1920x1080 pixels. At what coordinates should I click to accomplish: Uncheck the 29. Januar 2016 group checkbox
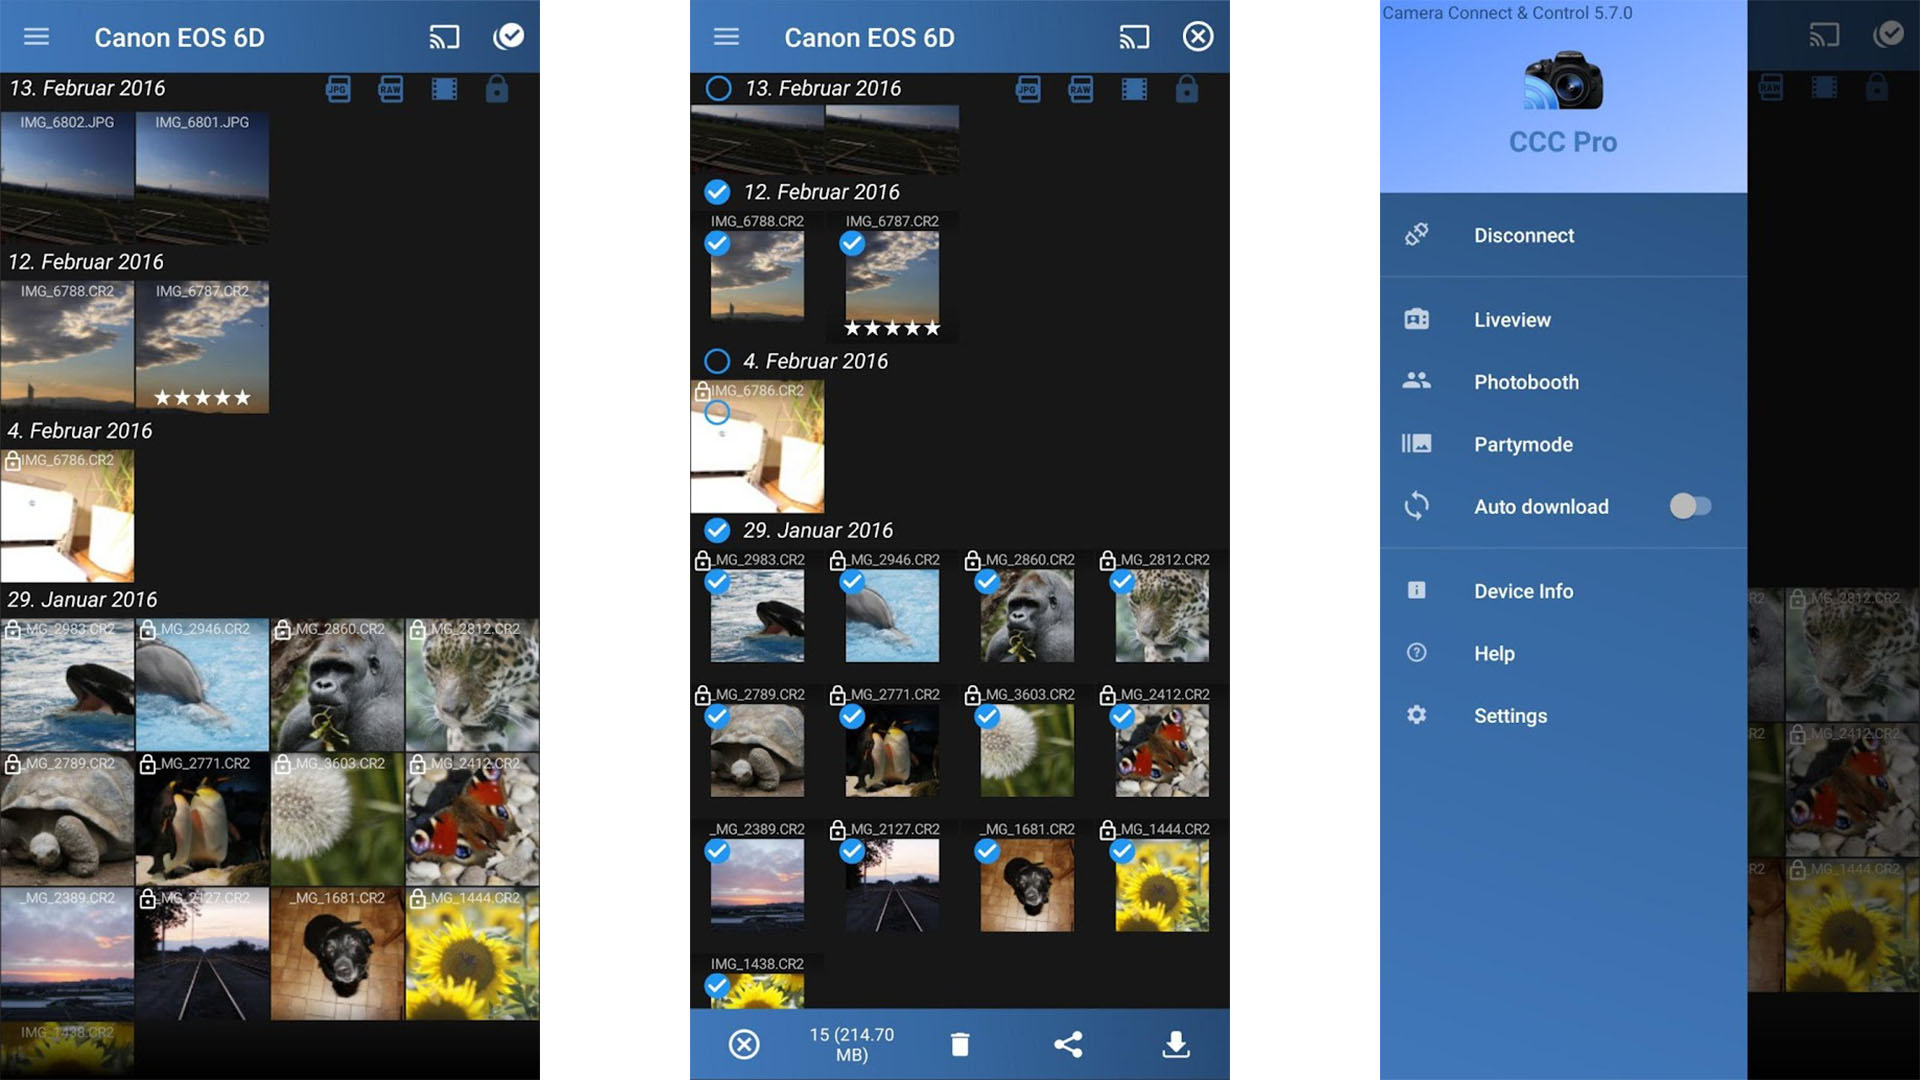717,530
